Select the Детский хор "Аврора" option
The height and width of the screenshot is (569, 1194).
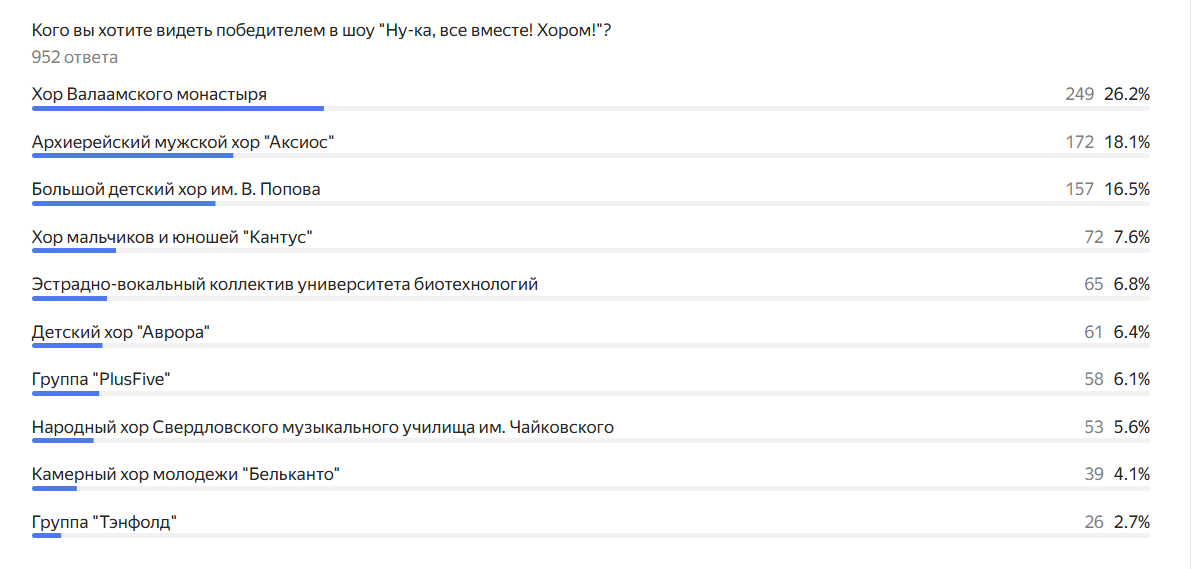click(121, 332)
